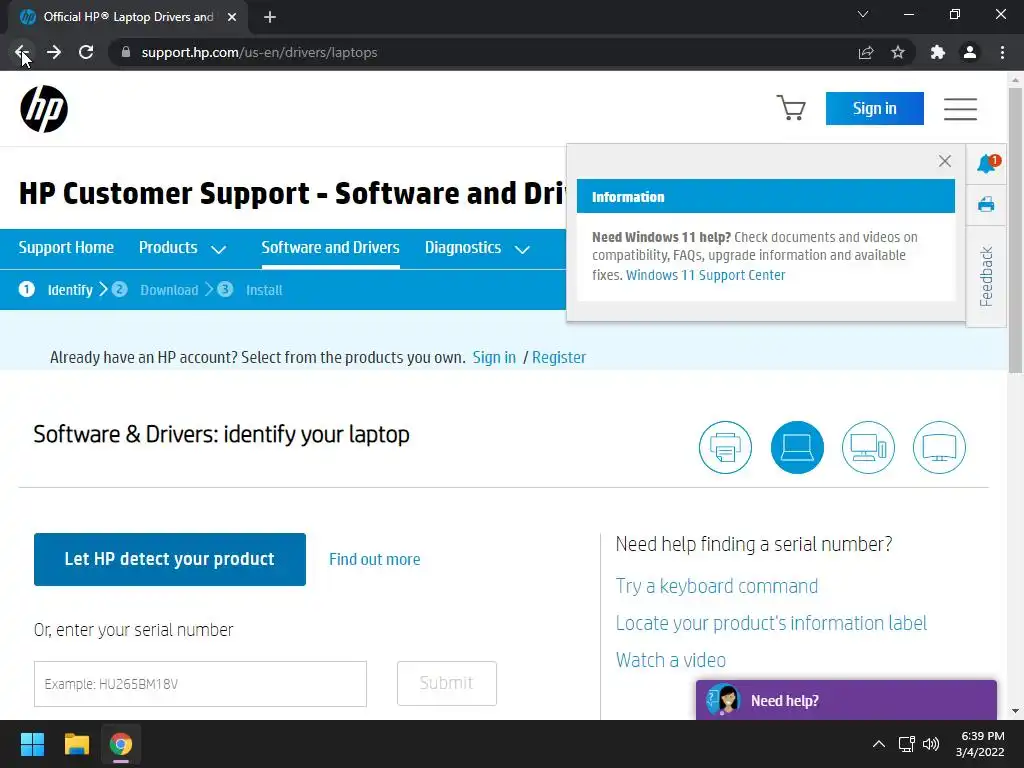Open tab search chevron in title bar

(863, 14)
